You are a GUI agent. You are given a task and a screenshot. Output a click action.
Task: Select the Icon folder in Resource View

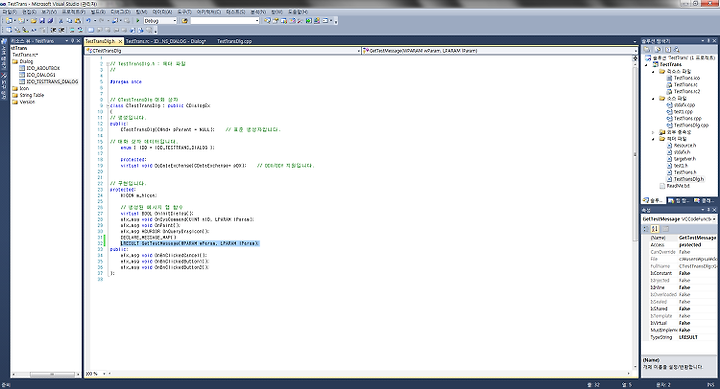click(x=24, y=88)
